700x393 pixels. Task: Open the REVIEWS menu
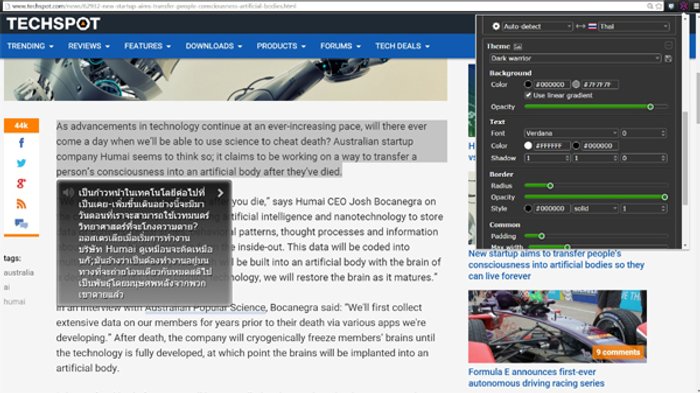[x=89, y=46]
